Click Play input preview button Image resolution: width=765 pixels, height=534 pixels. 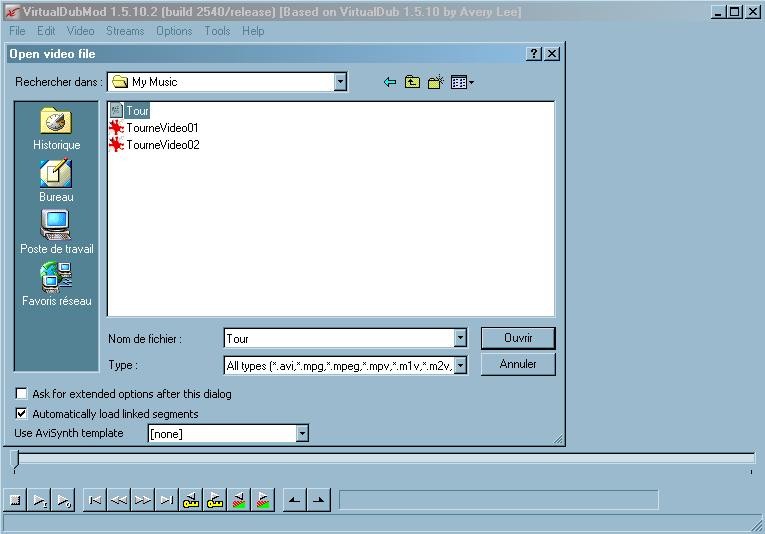tap(40, 500)
